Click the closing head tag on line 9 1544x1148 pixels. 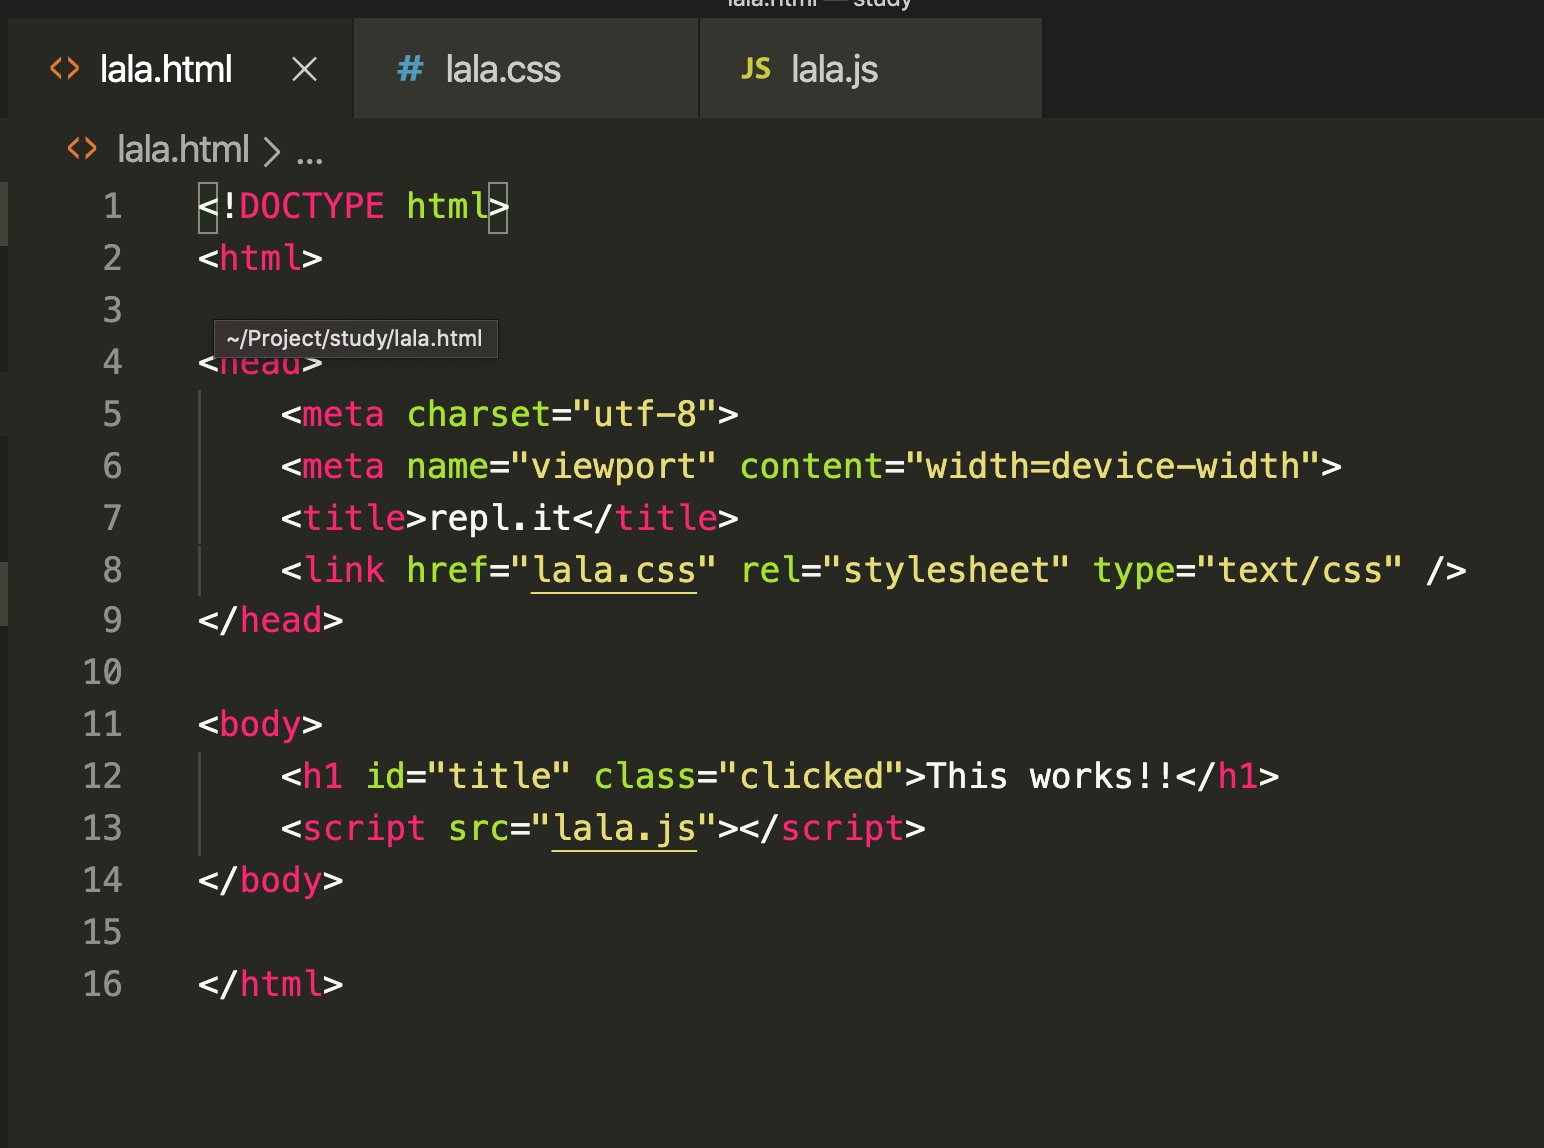271,620
